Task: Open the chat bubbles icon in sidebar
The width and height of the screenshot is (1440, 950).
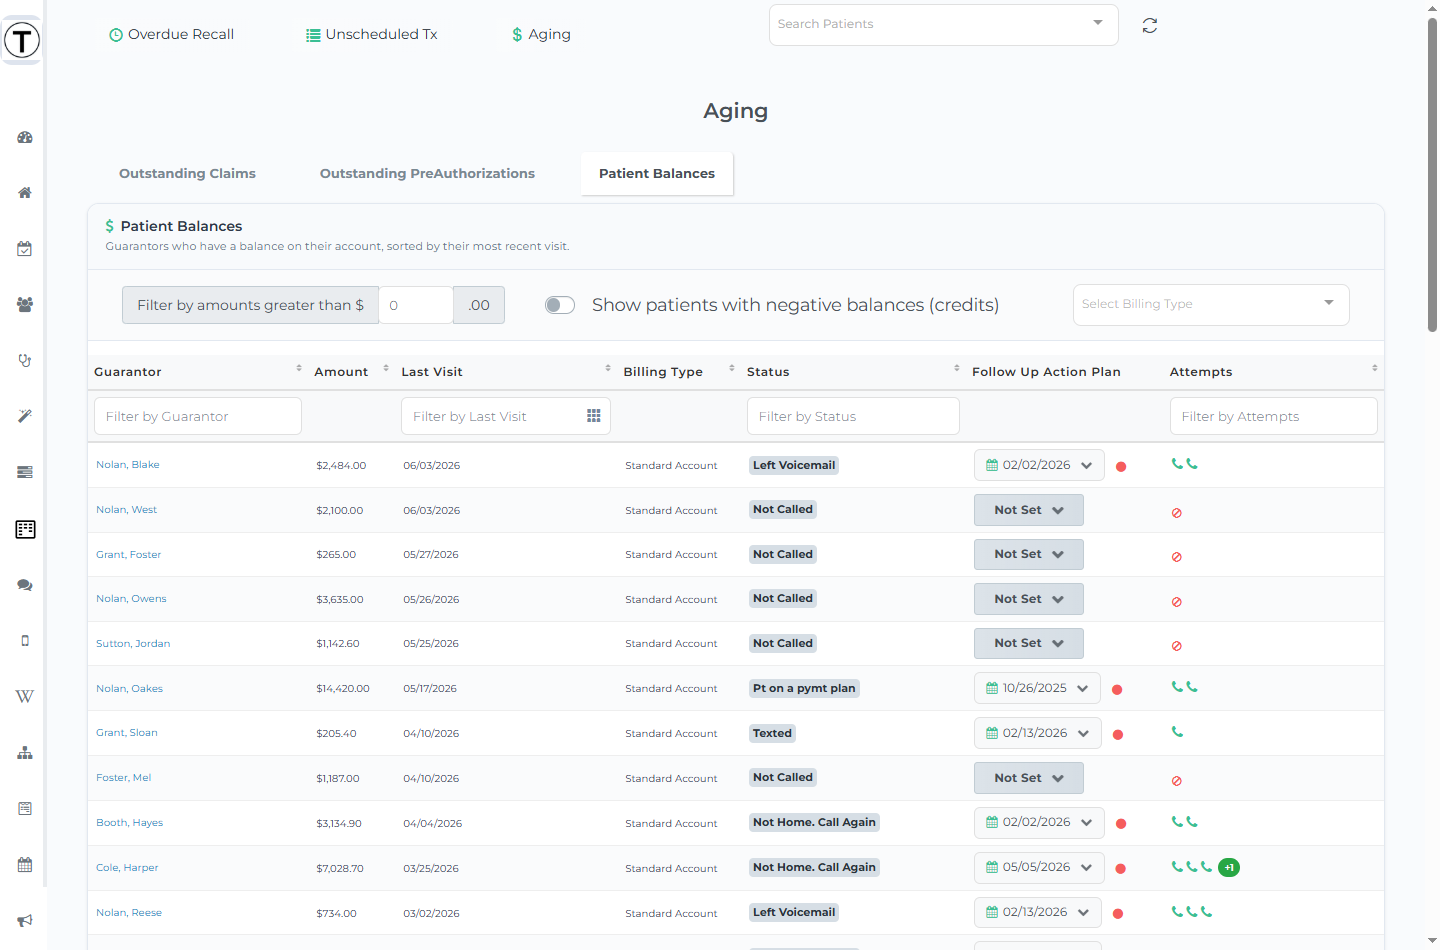Action: pos(25,585)
